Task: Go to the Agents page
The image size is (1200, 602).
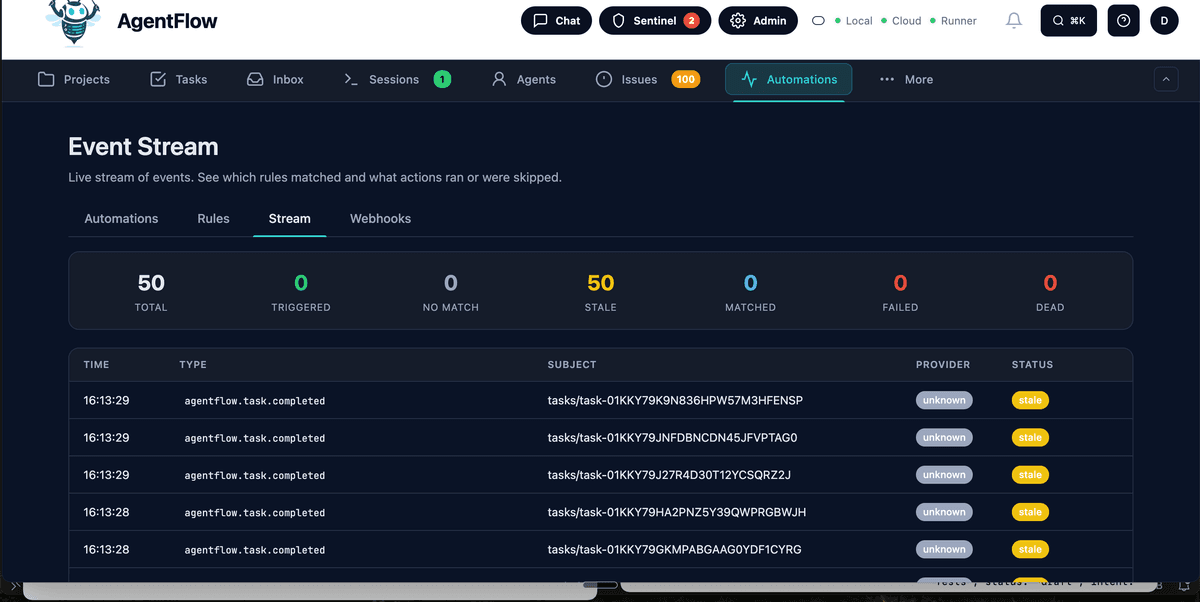Action: click(x=524, y=79)
